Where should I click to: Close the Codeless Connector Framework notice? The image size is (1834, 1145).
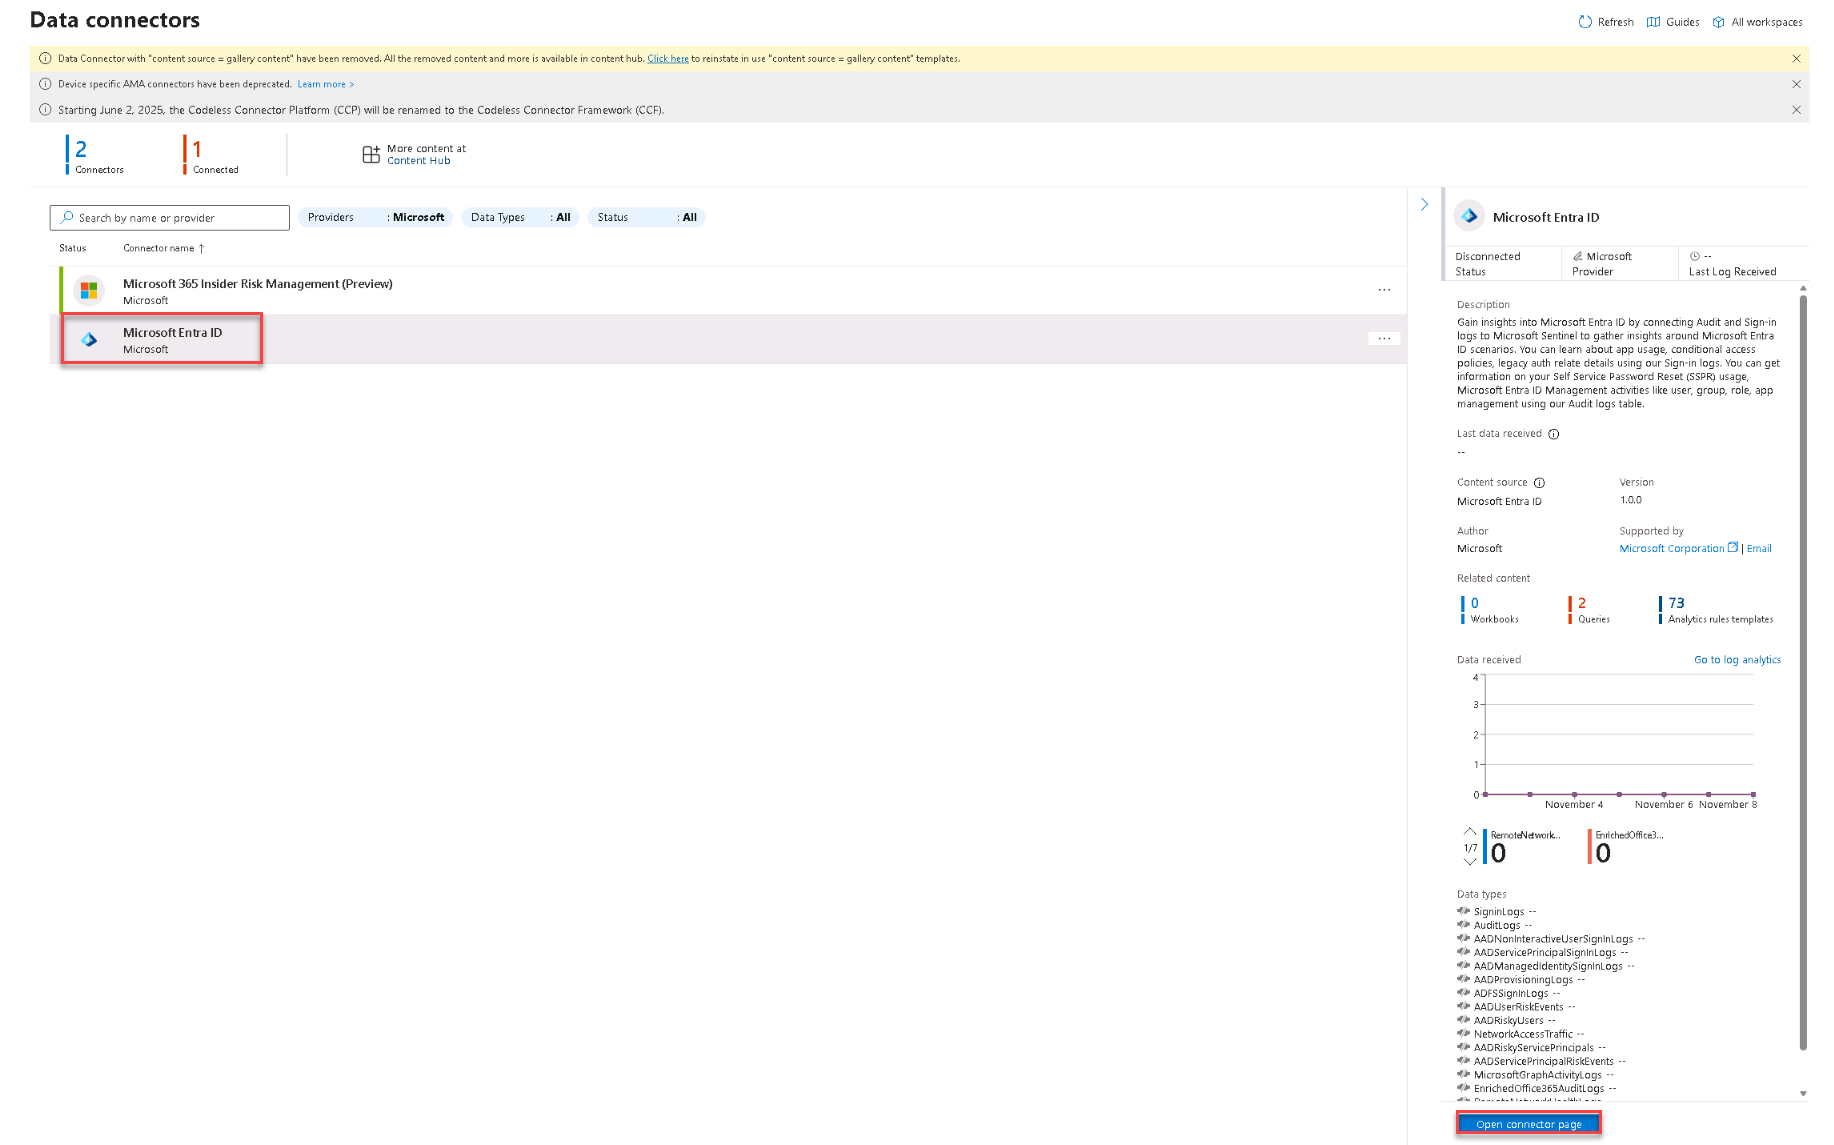(x=1796, y=110)
